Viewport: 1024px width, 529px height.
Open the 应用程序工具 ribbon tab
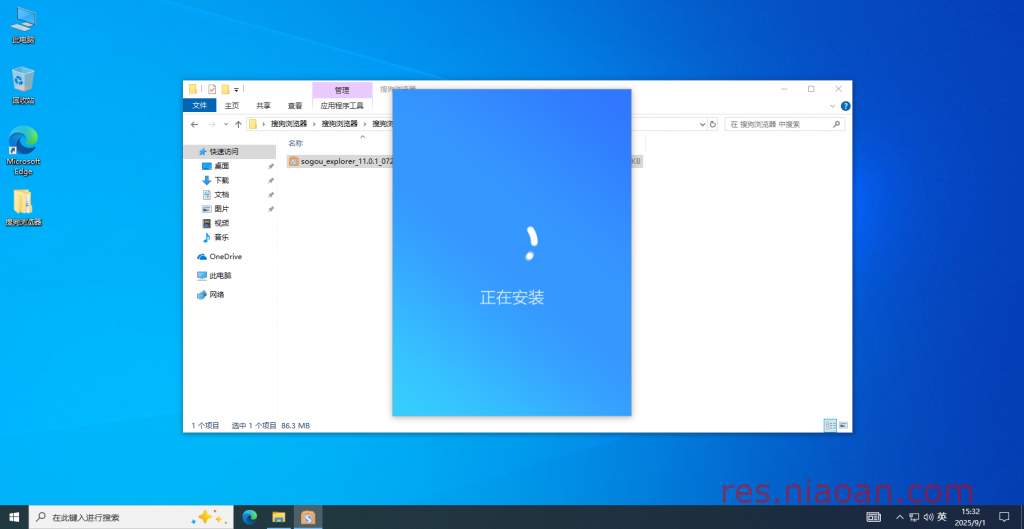click(x=342, y=105)
